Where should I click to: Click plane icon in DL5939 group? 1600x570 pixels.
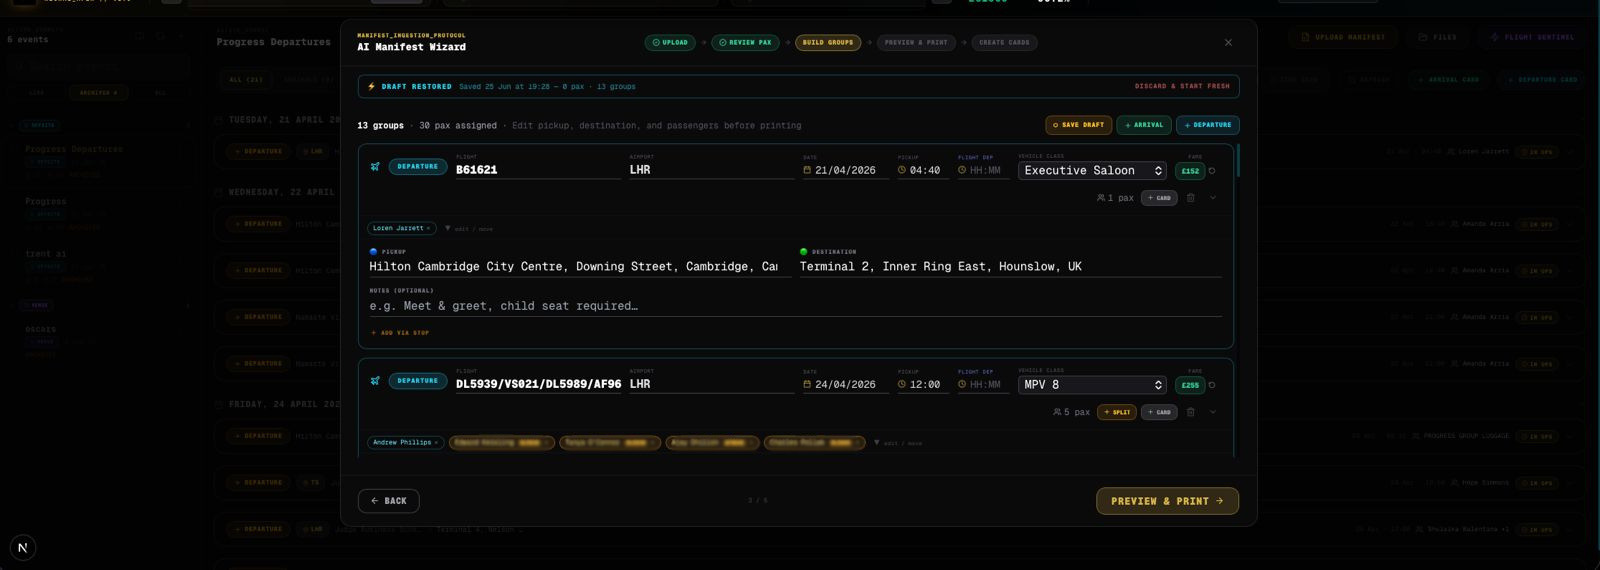(375, 381)
